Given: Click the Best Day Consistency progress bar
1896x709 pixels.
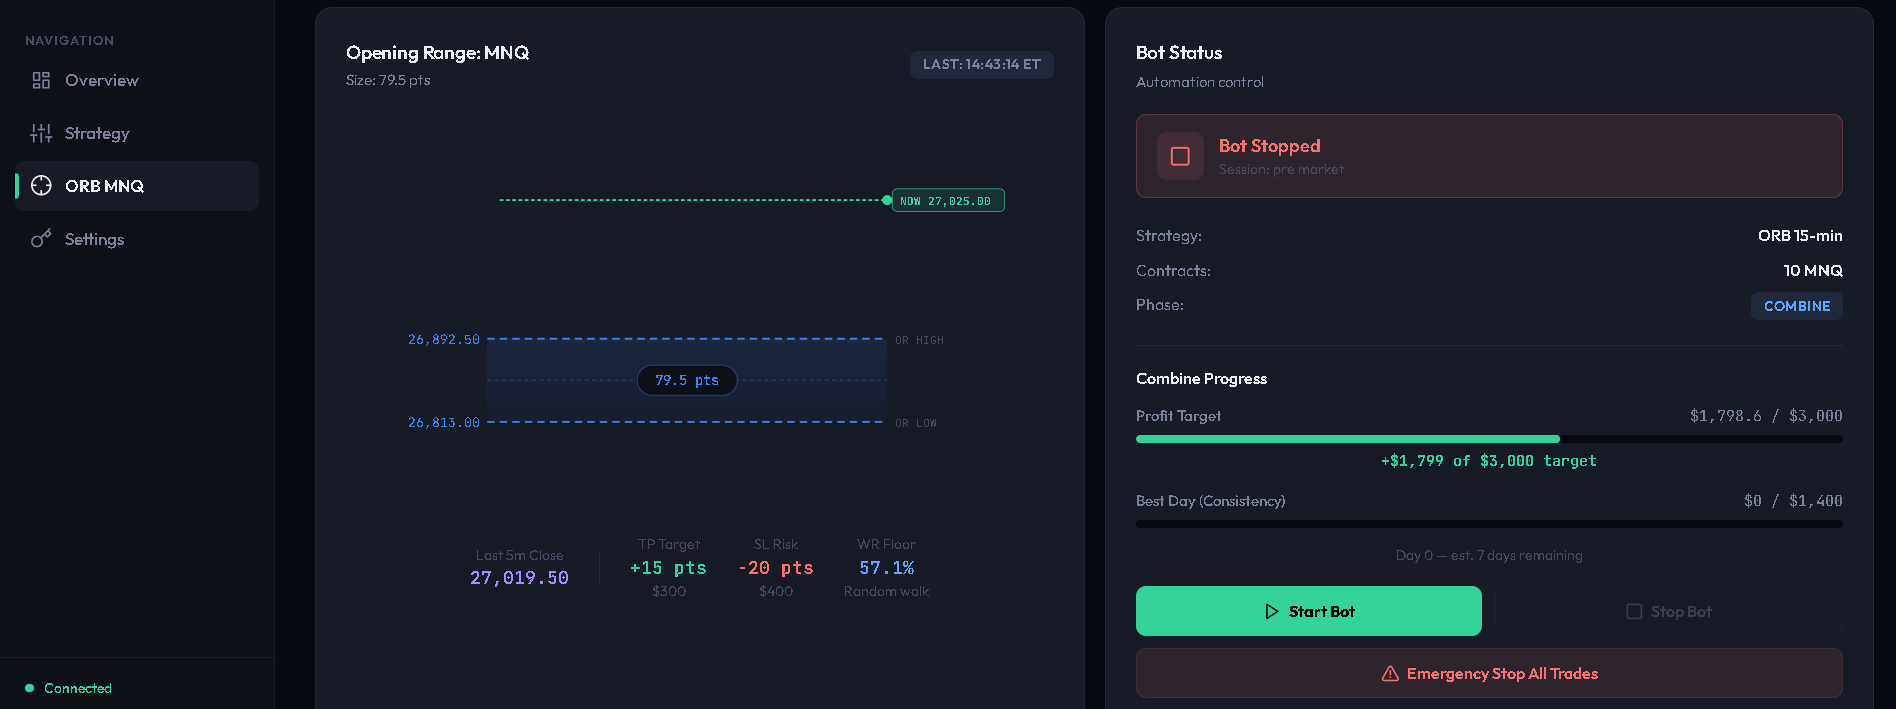Looking at the screenshot, I should point(1489,524).
